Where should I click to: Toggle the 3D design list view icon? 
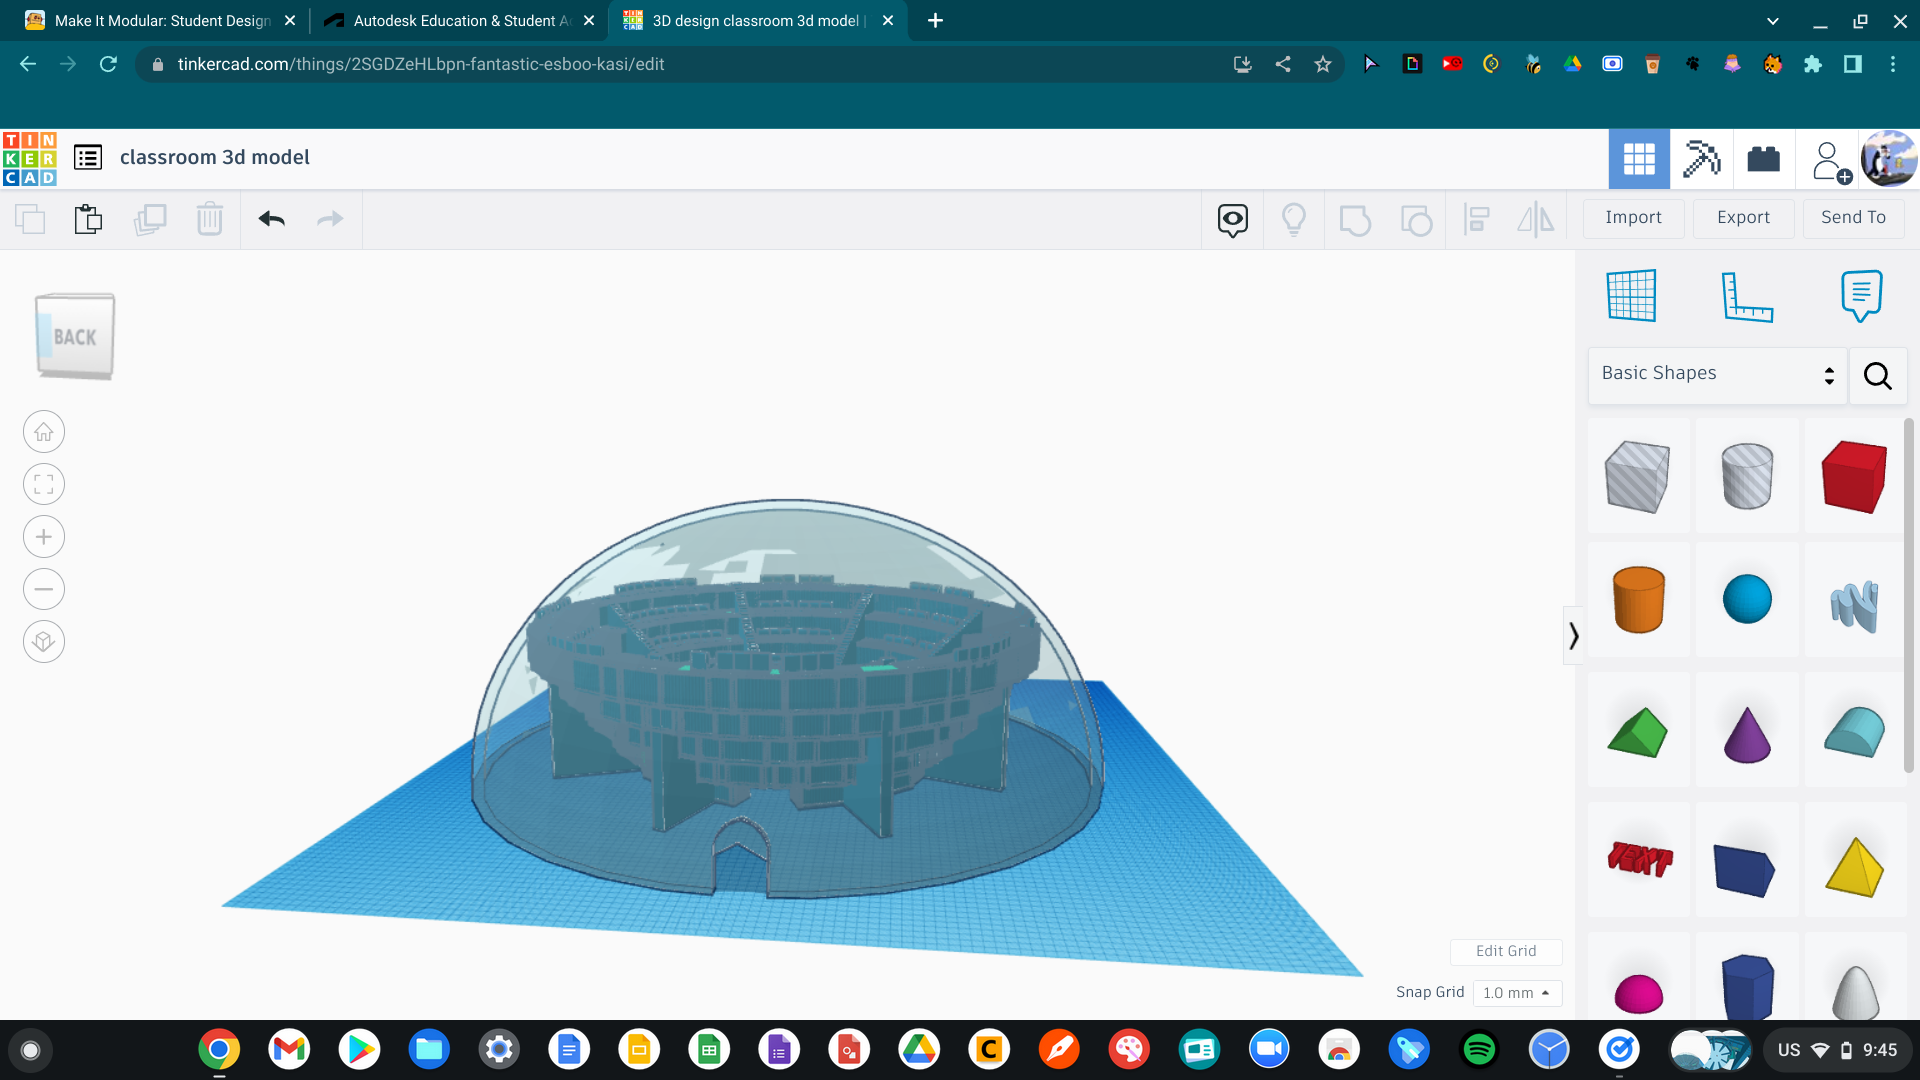(87, 158)
